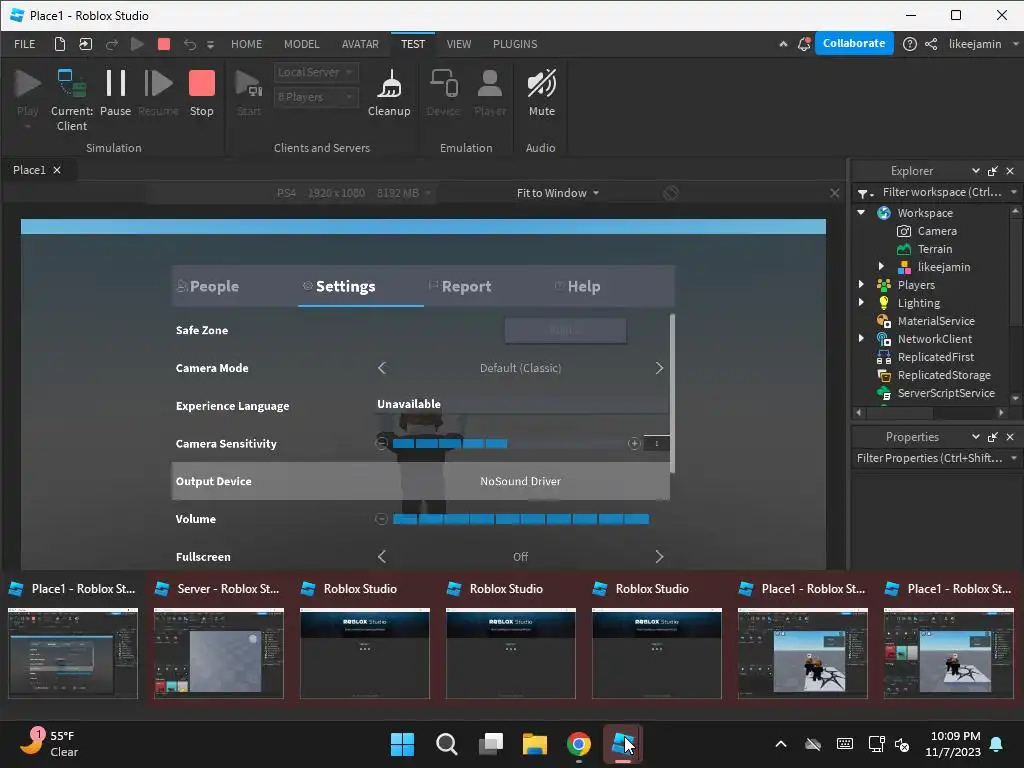Click the share icon near username
Viewport: 1024px width, 768px height.
[x=931, y=44]
